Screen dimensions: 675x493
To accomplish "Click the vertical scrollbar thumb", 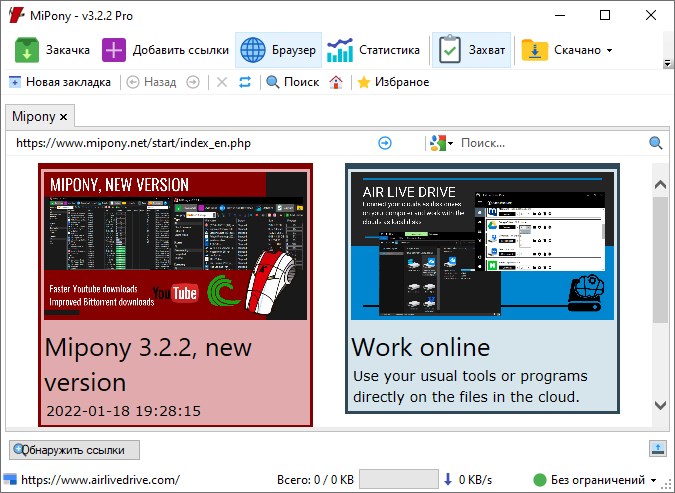I will [660, 260].
